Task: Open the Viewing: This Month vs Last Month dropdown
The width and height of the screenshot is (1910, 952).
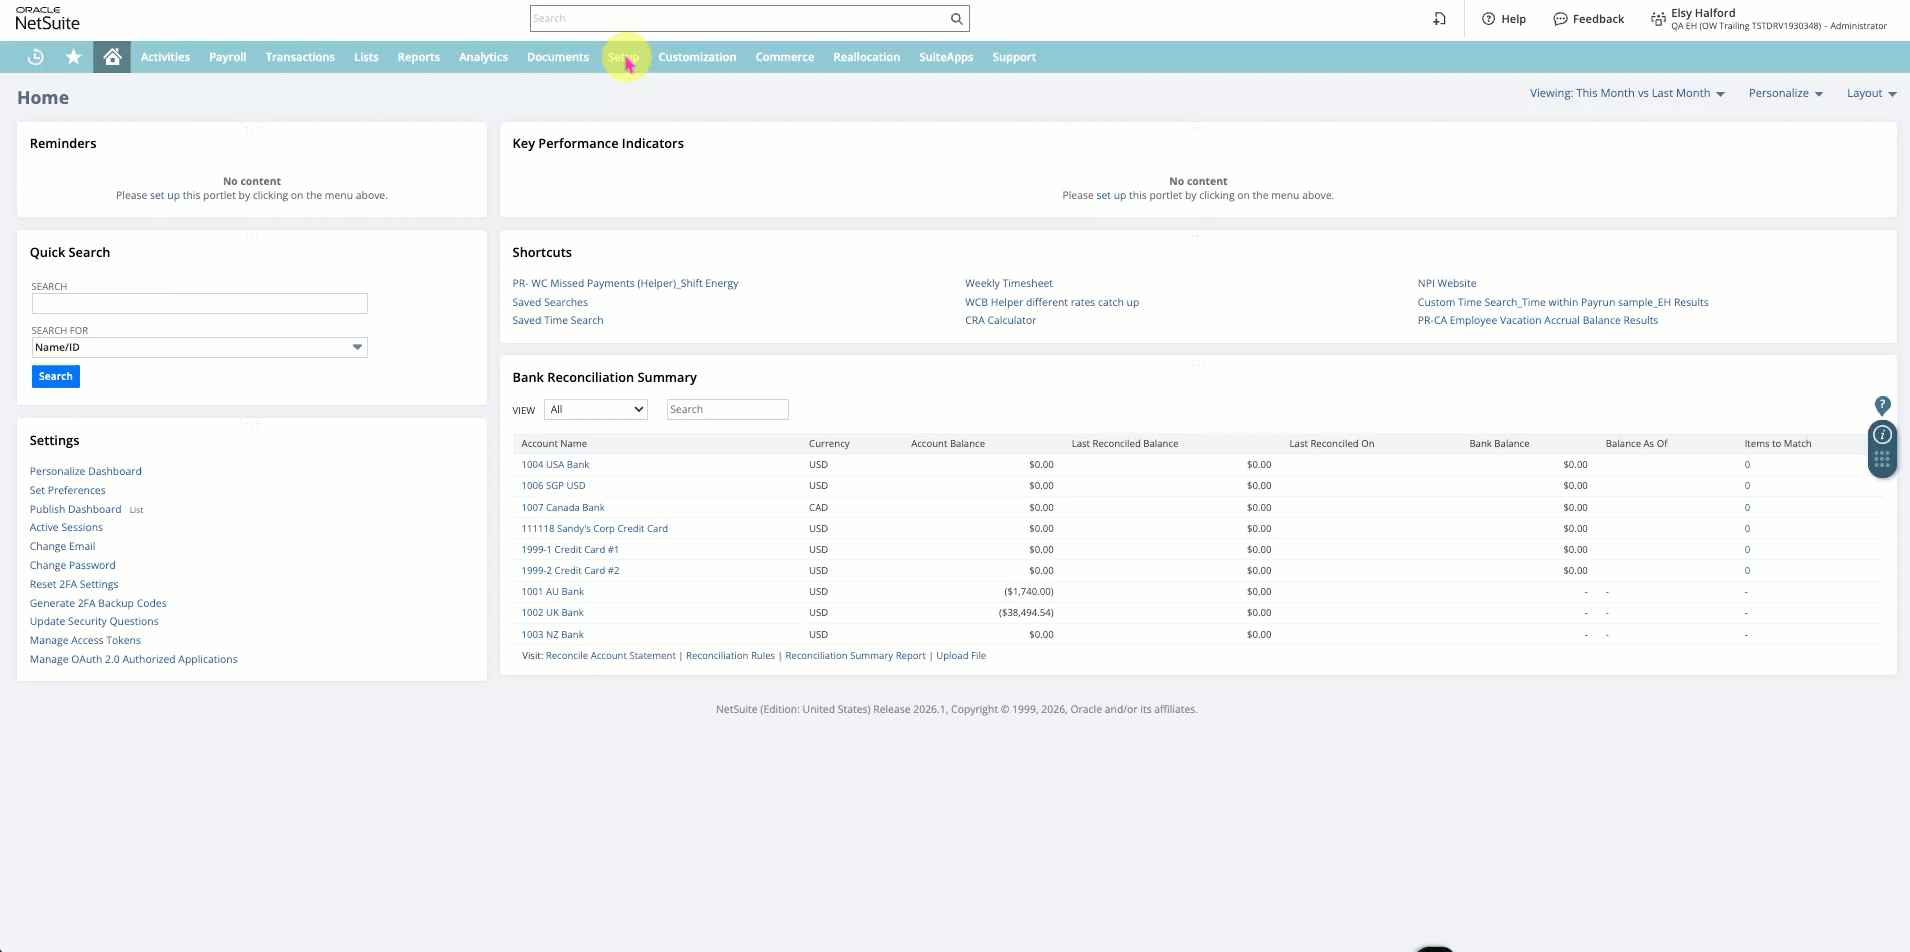Action: (x=1627, y=93)
